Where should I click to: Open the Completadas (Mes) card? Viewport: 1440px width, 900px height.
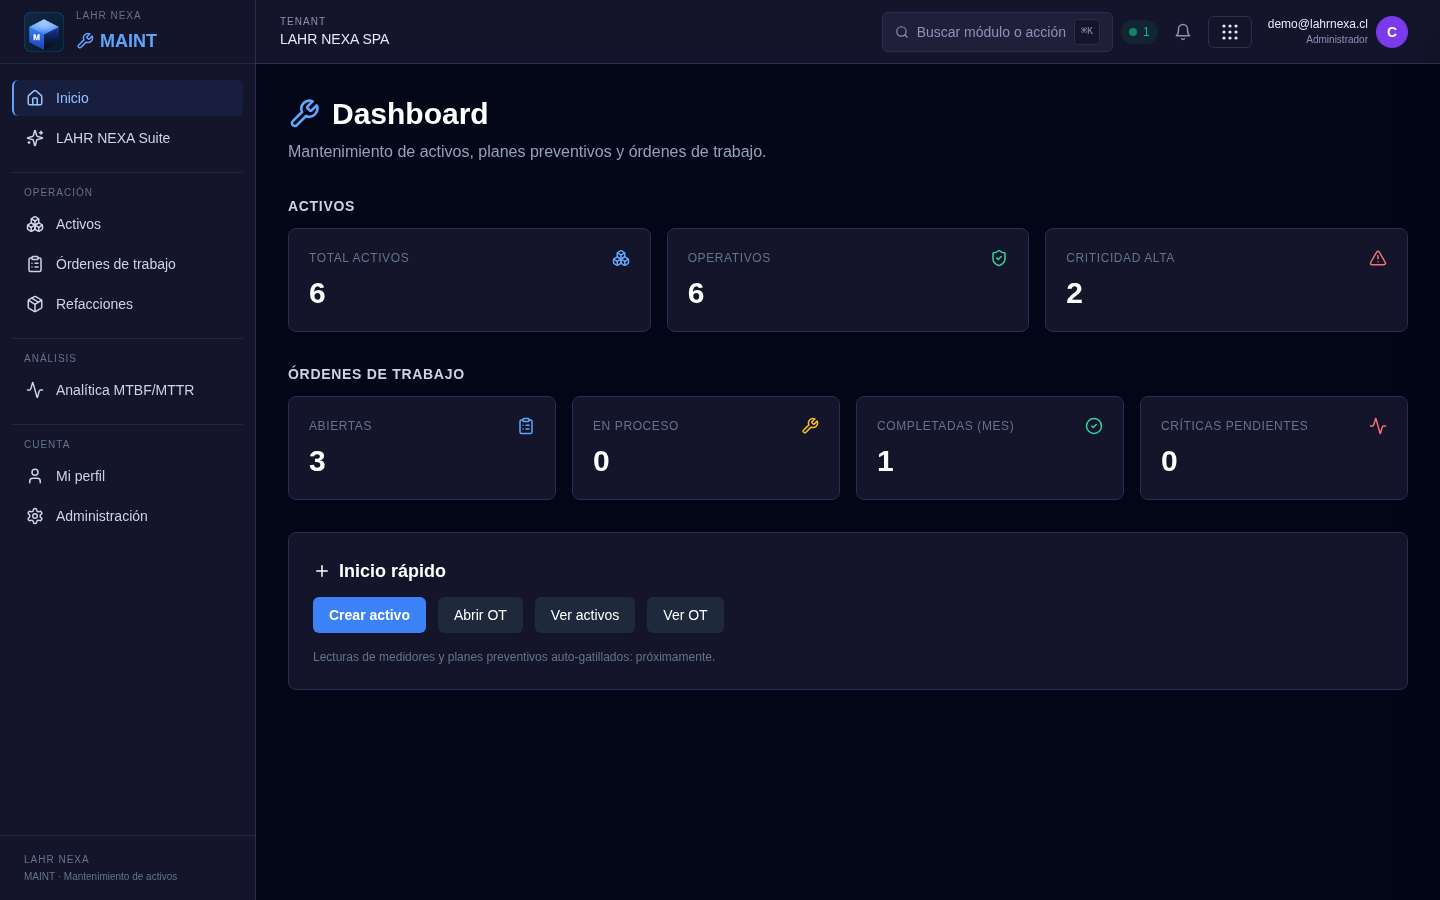(x=990, y=448)
